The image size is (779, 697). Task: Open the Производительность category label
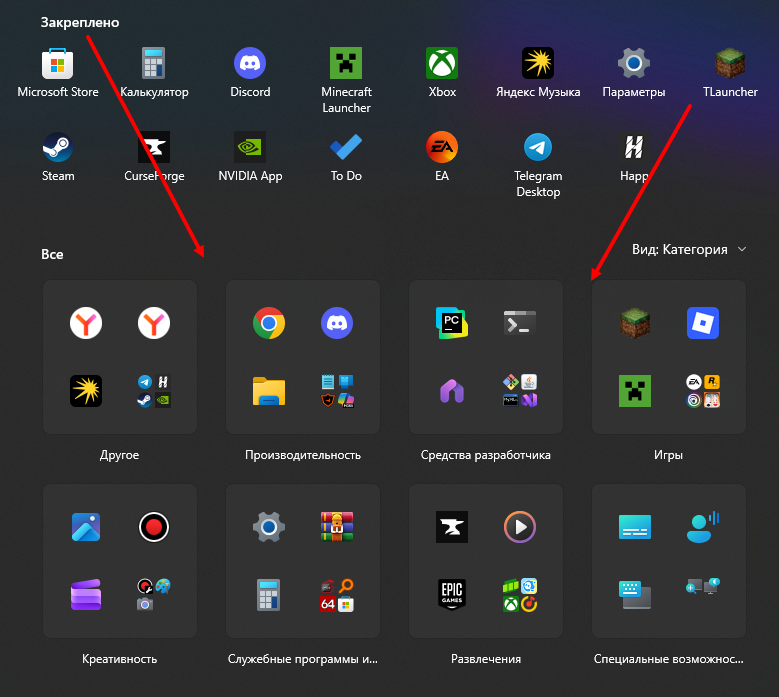tap(303, 455)
